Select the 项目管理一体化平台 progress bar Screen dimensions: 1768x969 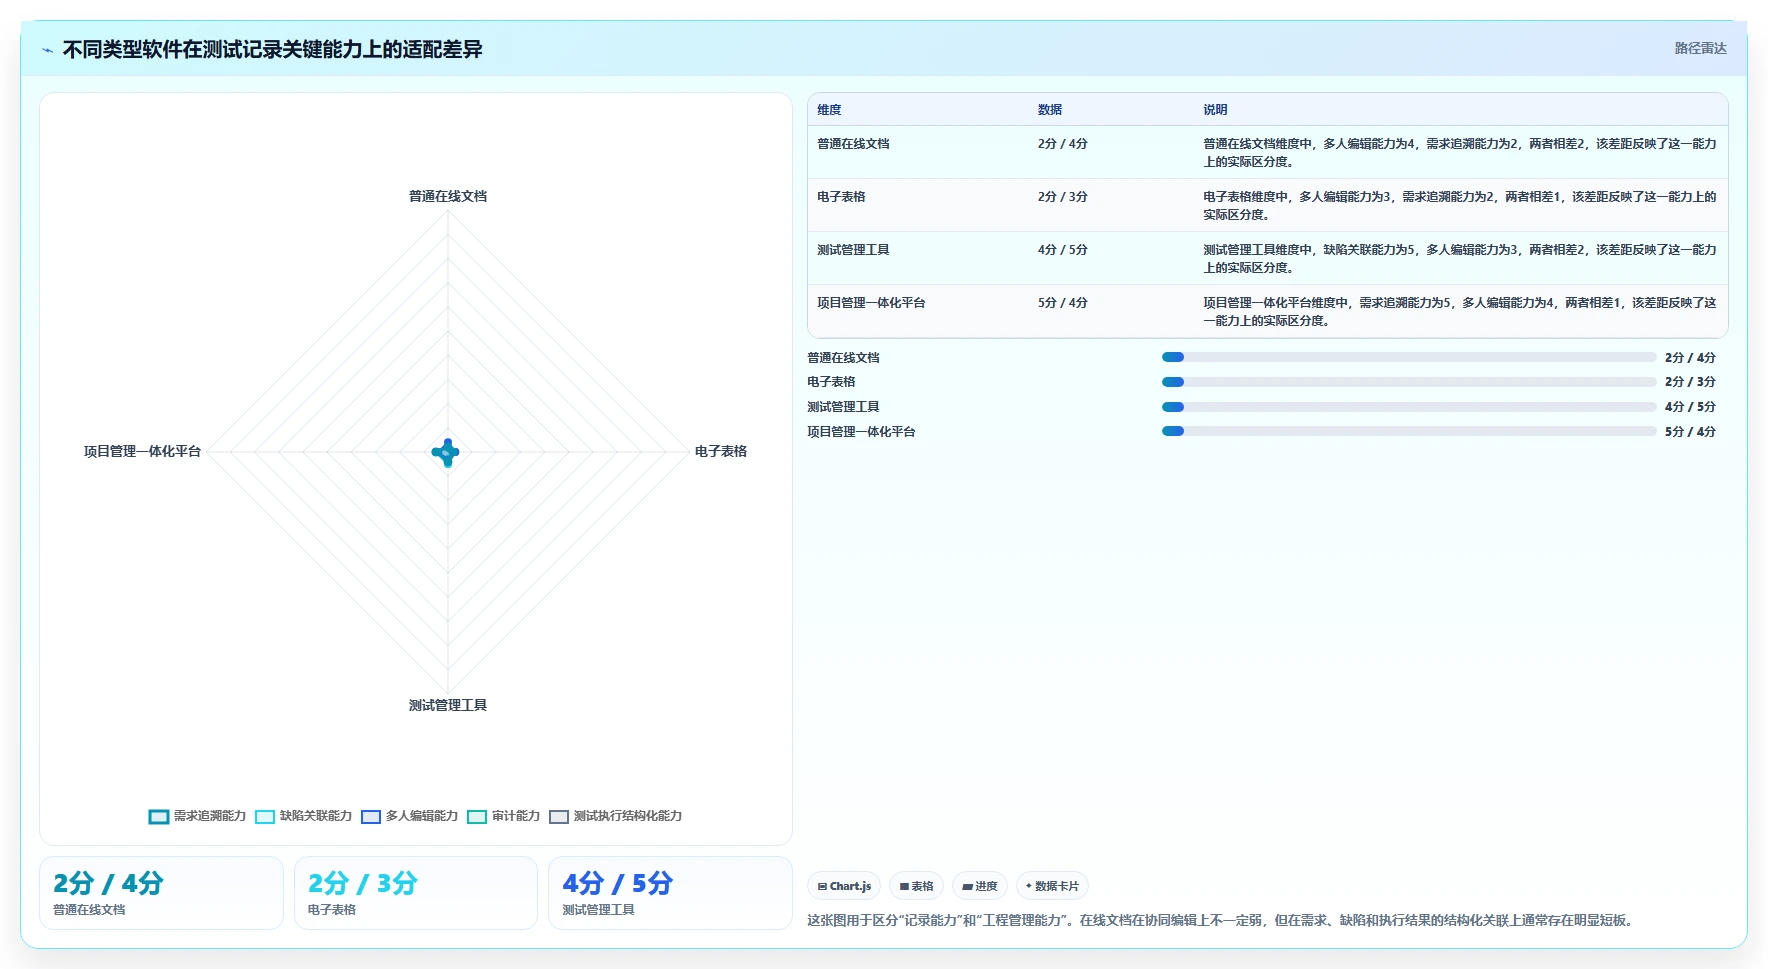(1409, 432)
